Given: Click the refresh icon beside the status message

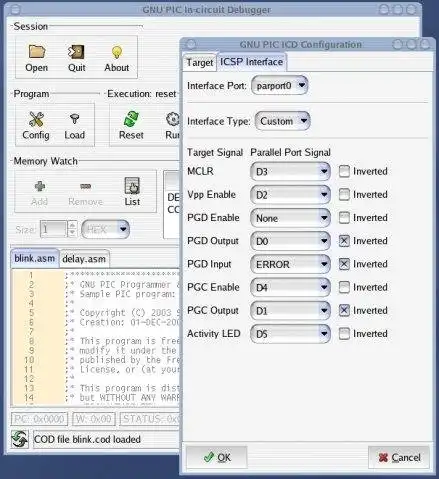Looking at the screenshot, I should (x=19, y=439).
